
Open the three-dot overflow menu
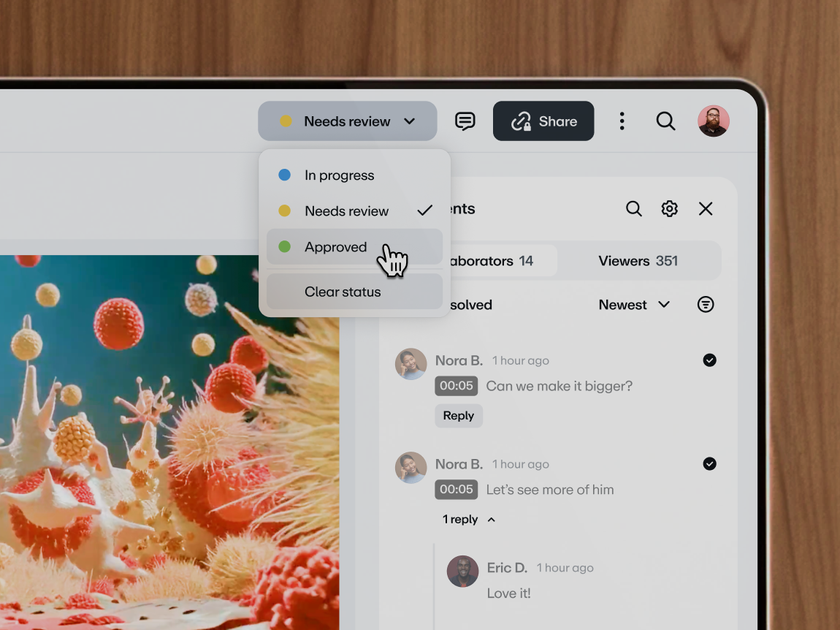tap(622, 120)
